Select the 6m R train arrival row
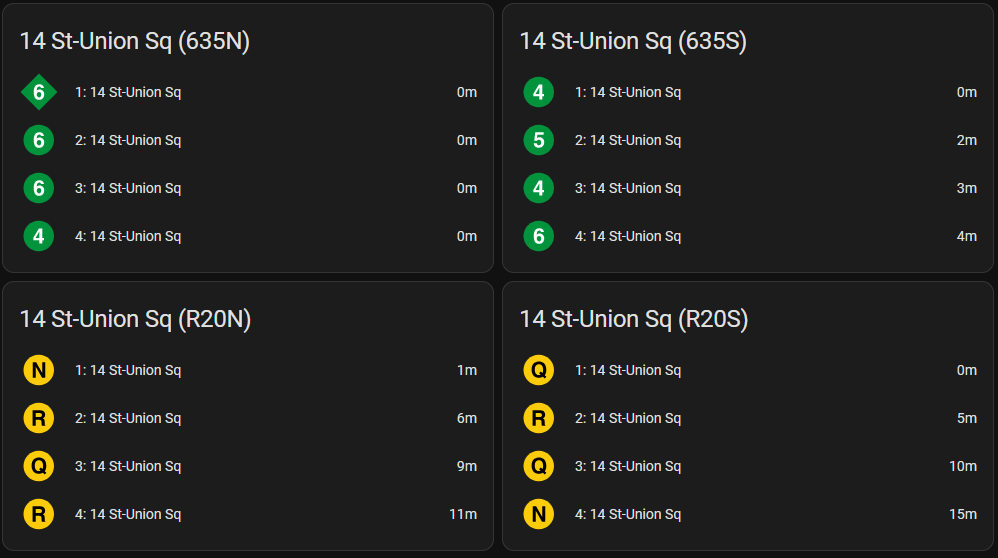 point(248,418)
